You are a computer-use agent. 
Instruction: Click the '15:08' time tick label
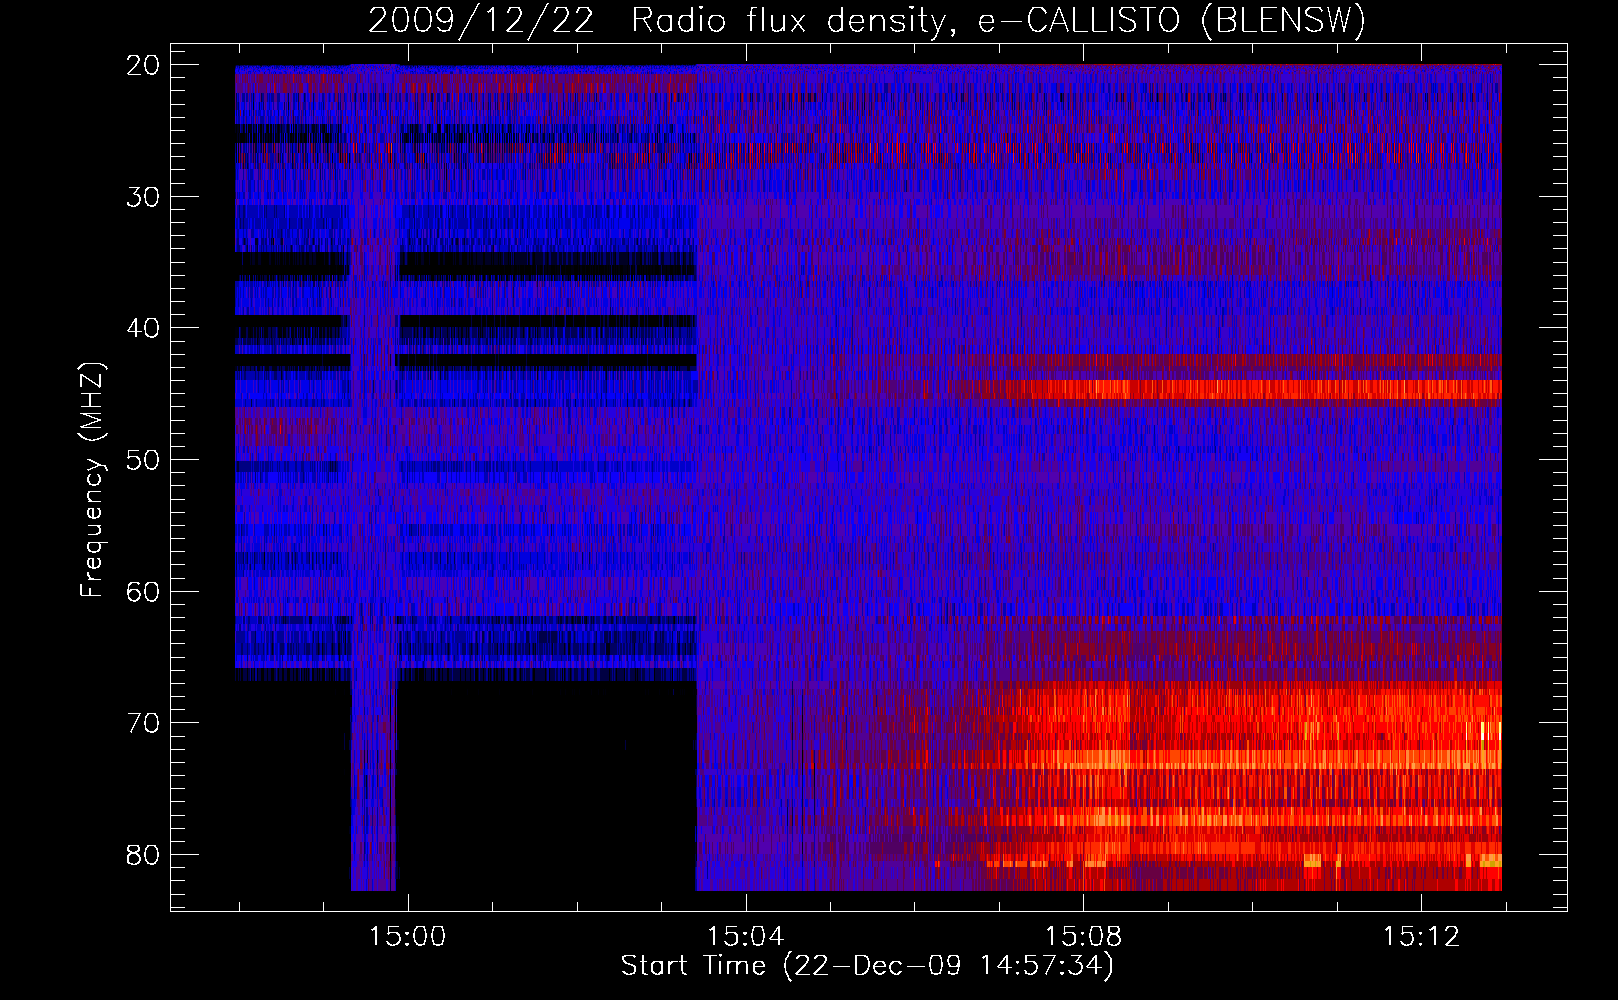1083,937
